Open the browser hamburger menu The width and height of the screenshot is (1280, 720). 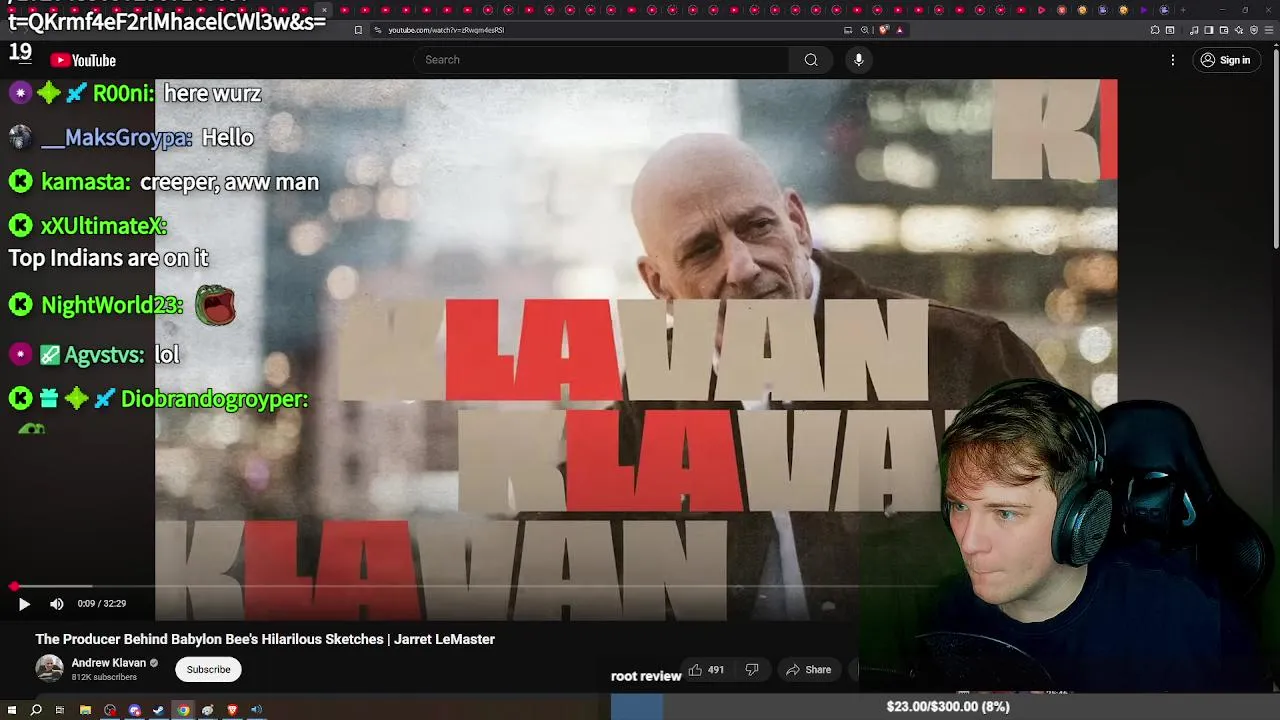[x=1269, y=30]
